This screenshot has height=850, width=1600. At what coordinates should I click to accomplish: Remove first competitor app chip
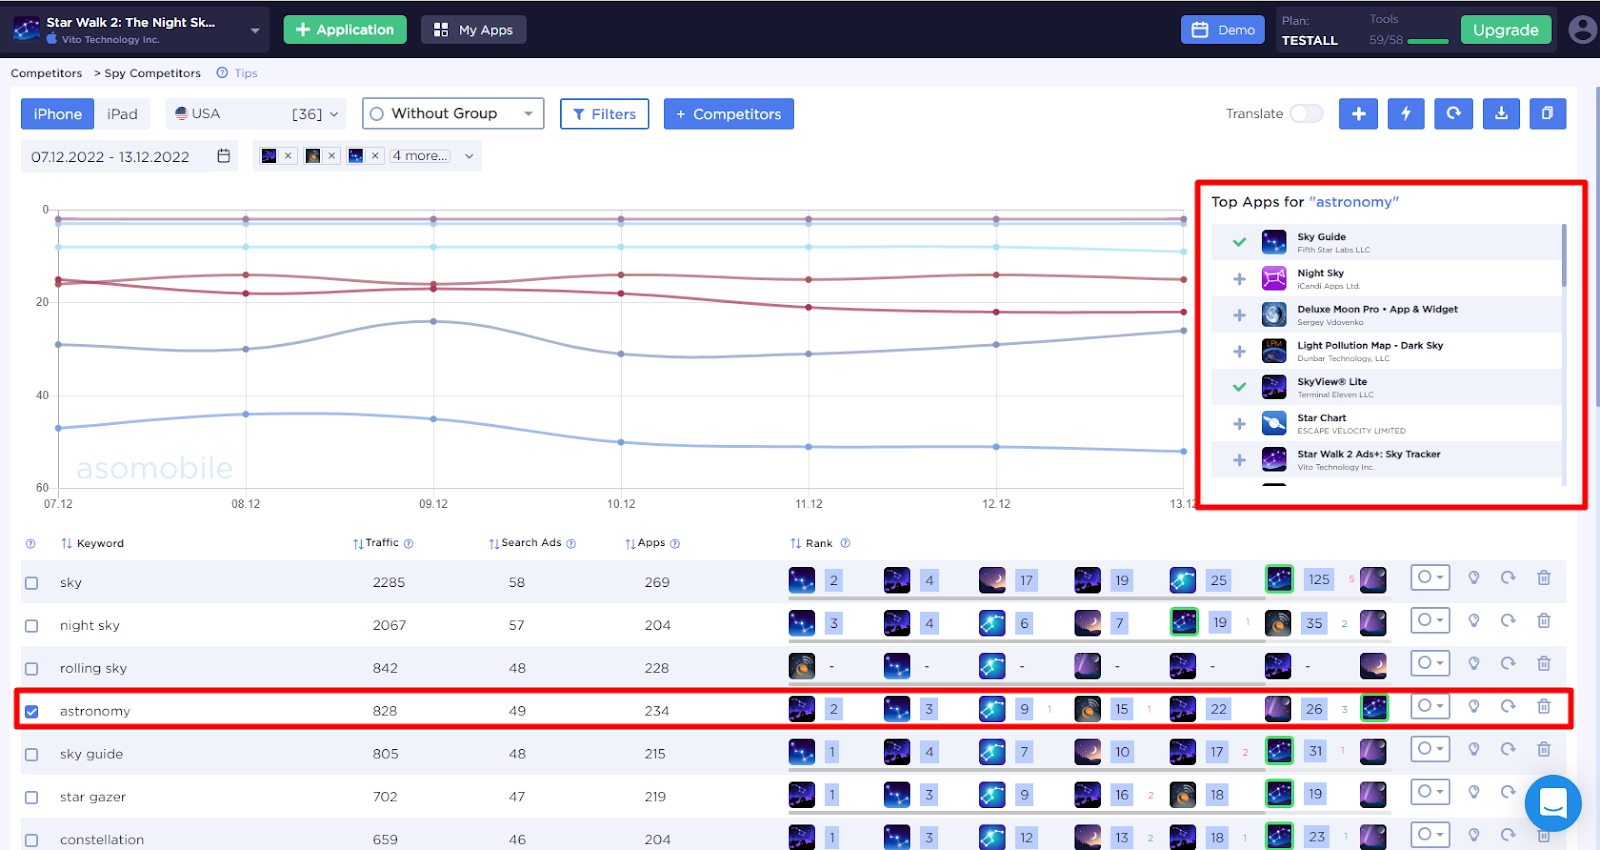coord(288,156)
